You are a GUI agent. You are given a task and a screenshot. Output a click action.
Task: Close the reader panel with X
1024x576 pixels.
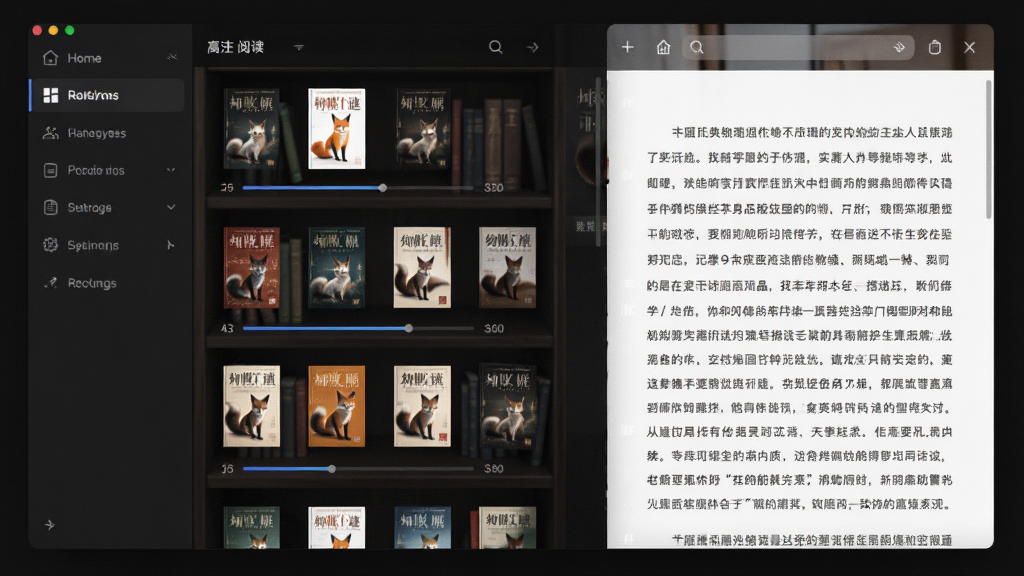tap(969, 47)
